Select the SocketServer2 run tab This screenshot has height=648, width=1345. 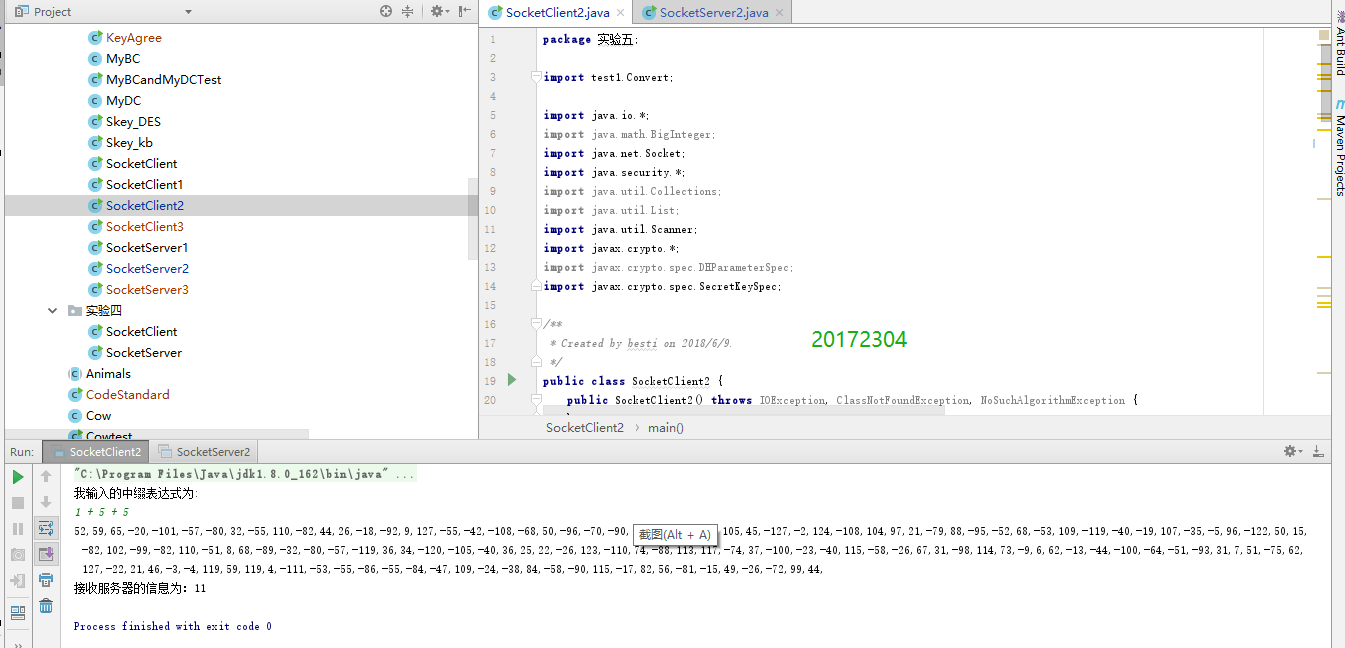tap(205, 452)
